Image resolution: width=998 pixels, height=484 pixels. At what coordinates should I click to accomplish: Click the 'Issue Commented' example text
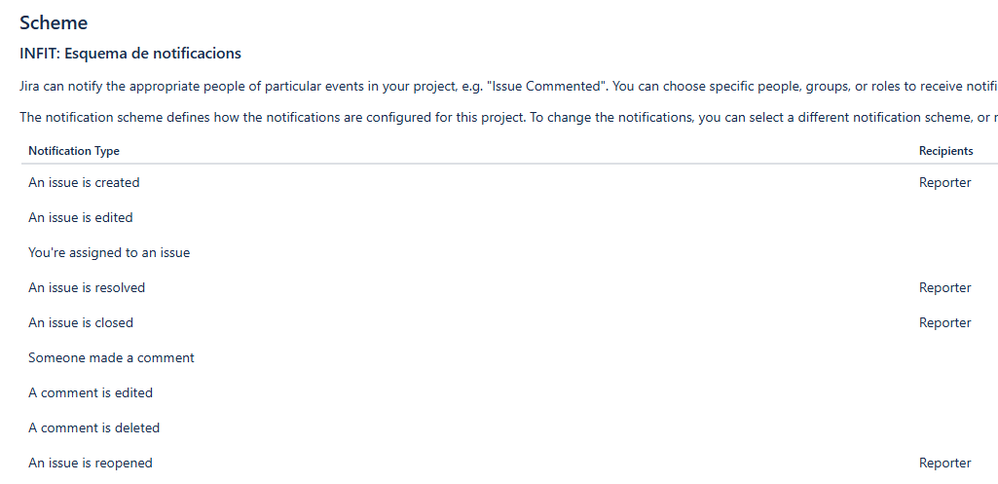550,87
